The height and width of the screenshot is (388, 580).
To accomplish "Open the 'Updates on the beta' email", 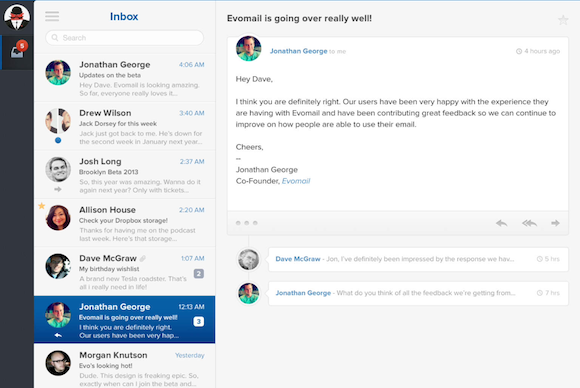I will [x=125, y=78].
